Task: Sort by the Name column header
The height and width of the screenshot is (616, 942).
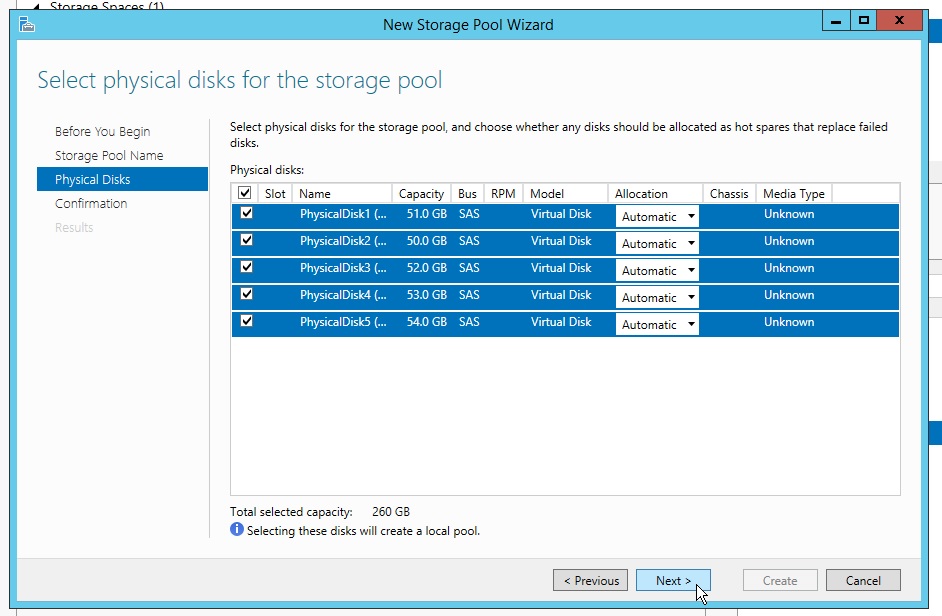Action: [342, 194]
